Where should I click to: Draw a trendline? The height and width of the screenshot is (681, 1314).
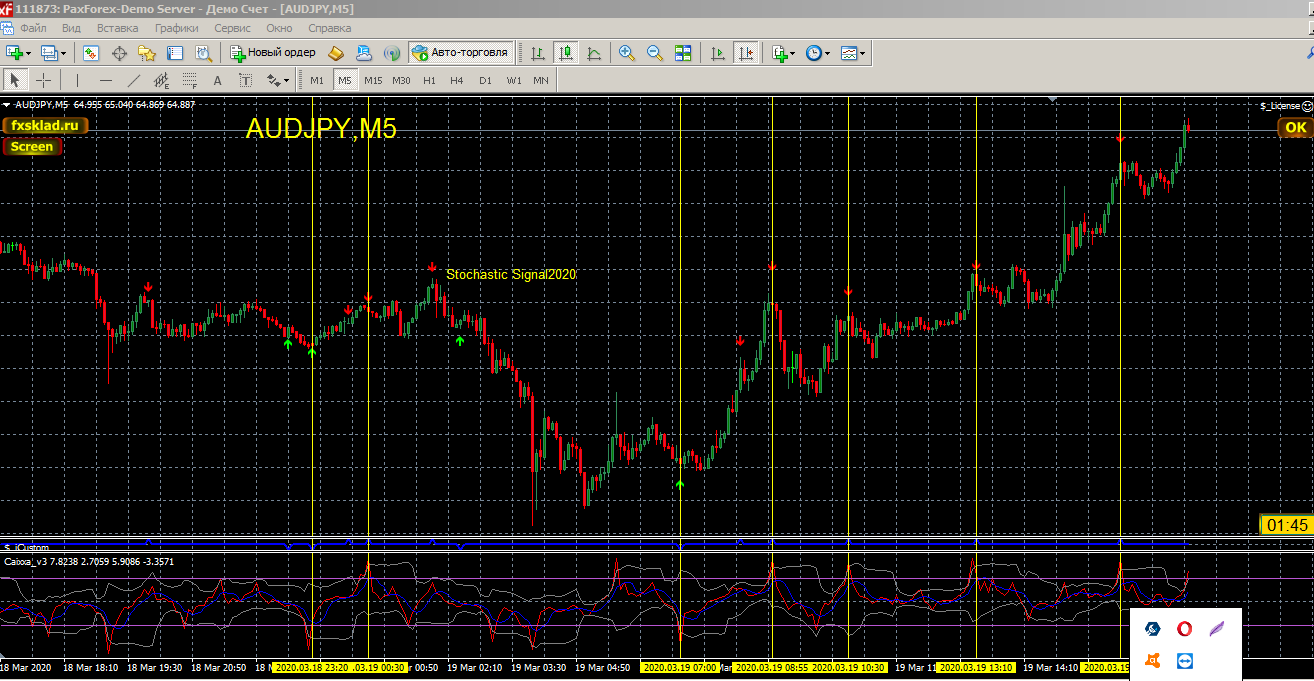point(134,80)
